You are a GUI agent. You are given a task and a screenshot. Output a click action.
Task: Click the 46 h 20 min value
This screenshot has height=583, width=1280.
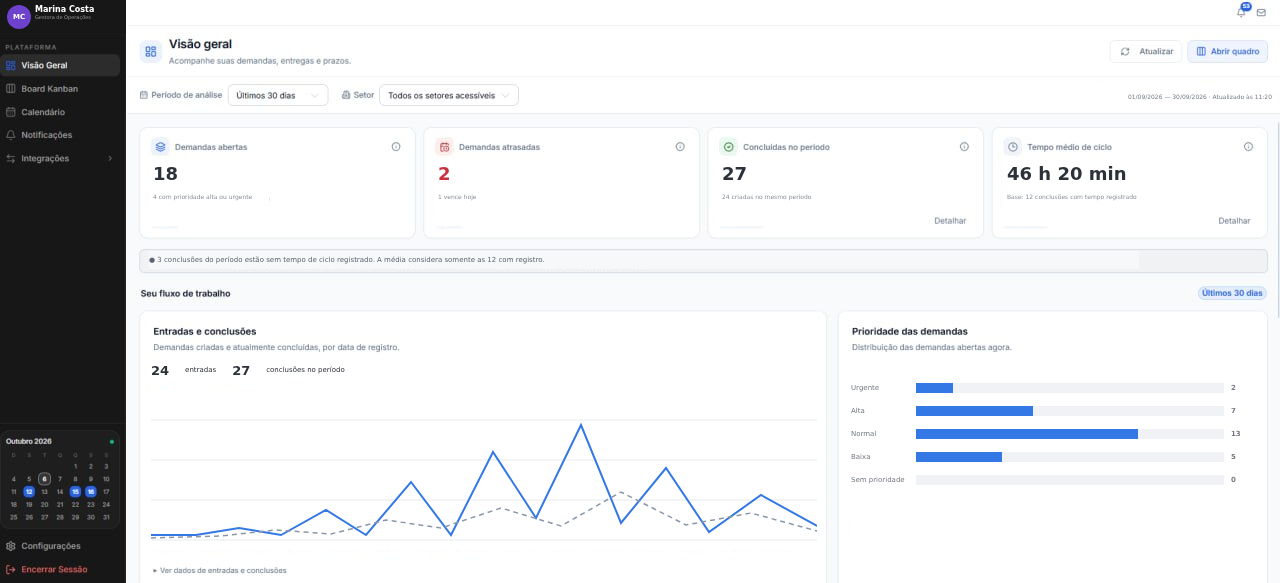(1066, 174)
